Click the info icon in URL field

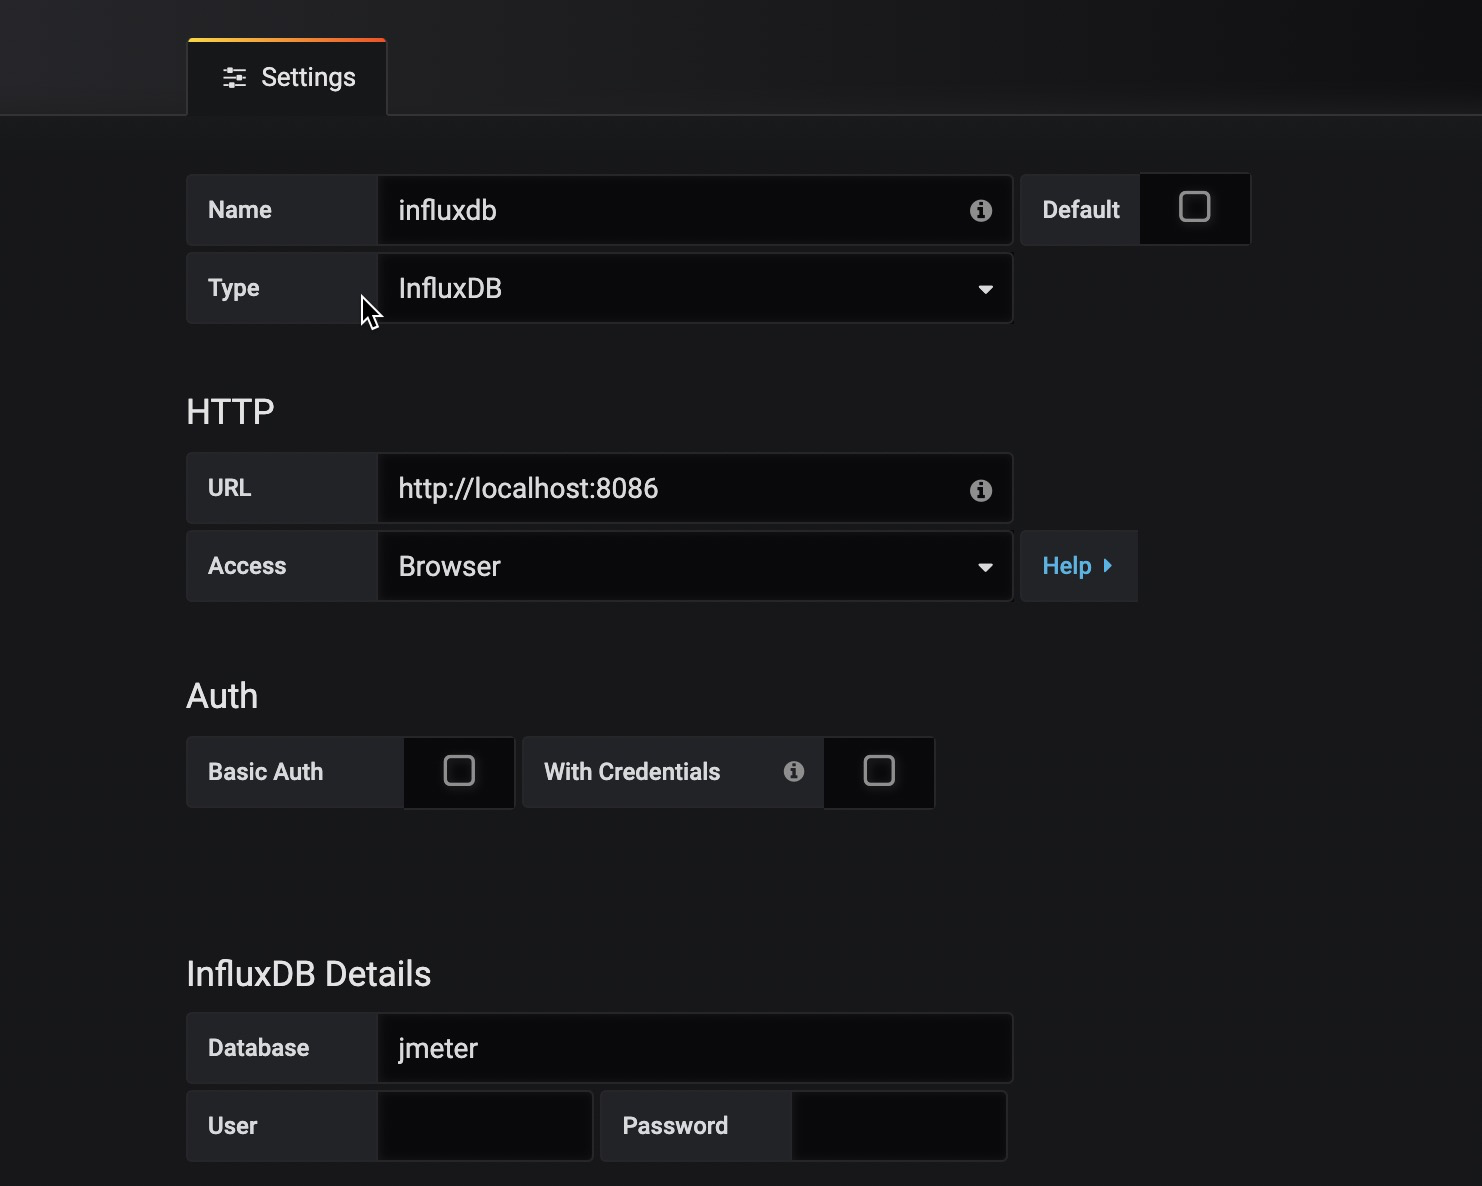point(981,490)
